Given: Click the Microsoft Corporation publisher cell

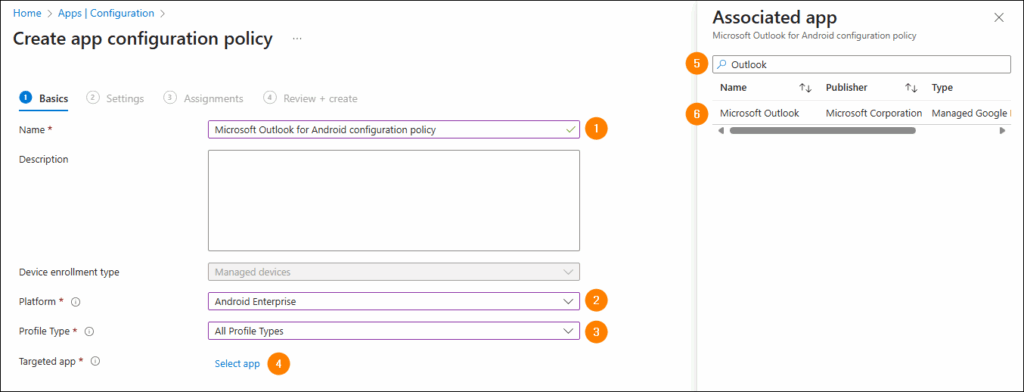Looking at the screenshot, I should tap(874, 113).
